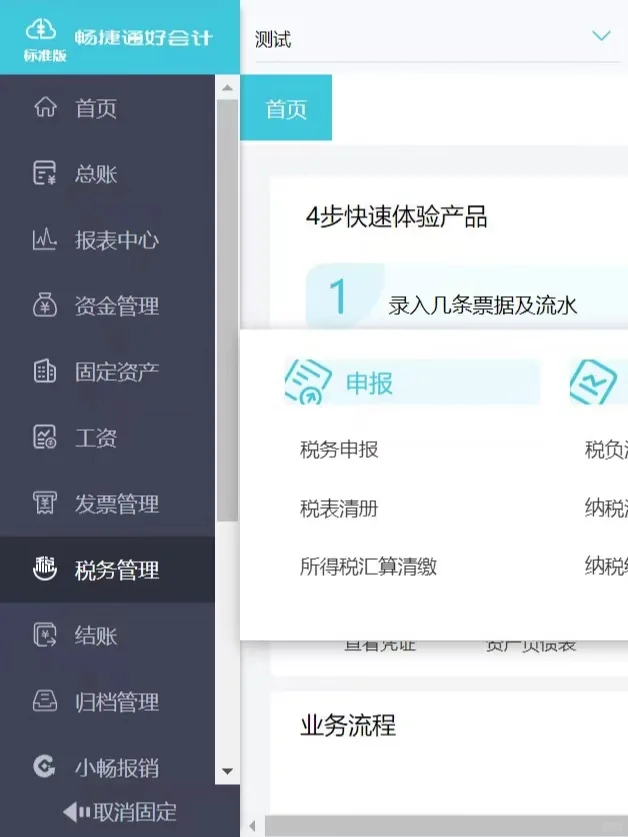Click the 资金管理 money bag icon
The width and height of the screenshot is (628, 837).
tap(45, 305)
